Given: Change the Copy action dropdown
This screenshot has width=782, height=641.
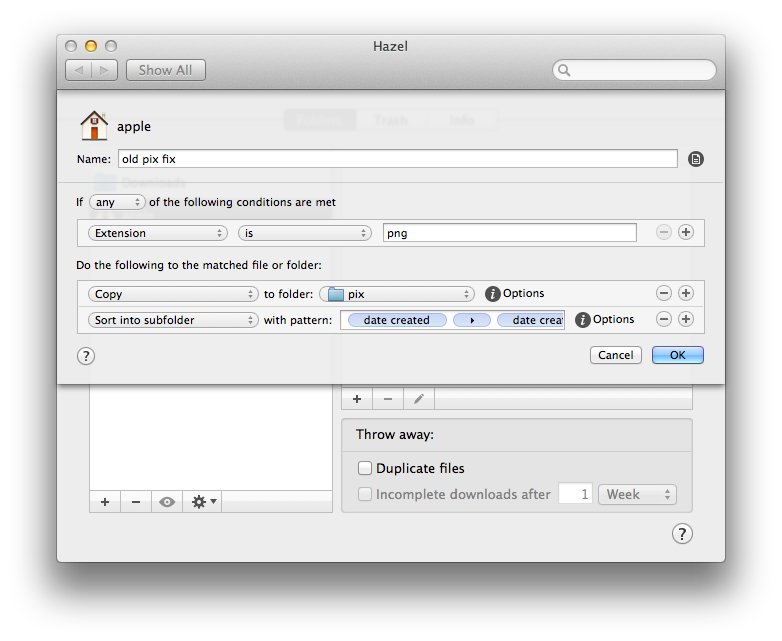Looking at the screenshot, I should tap(173, 294).
